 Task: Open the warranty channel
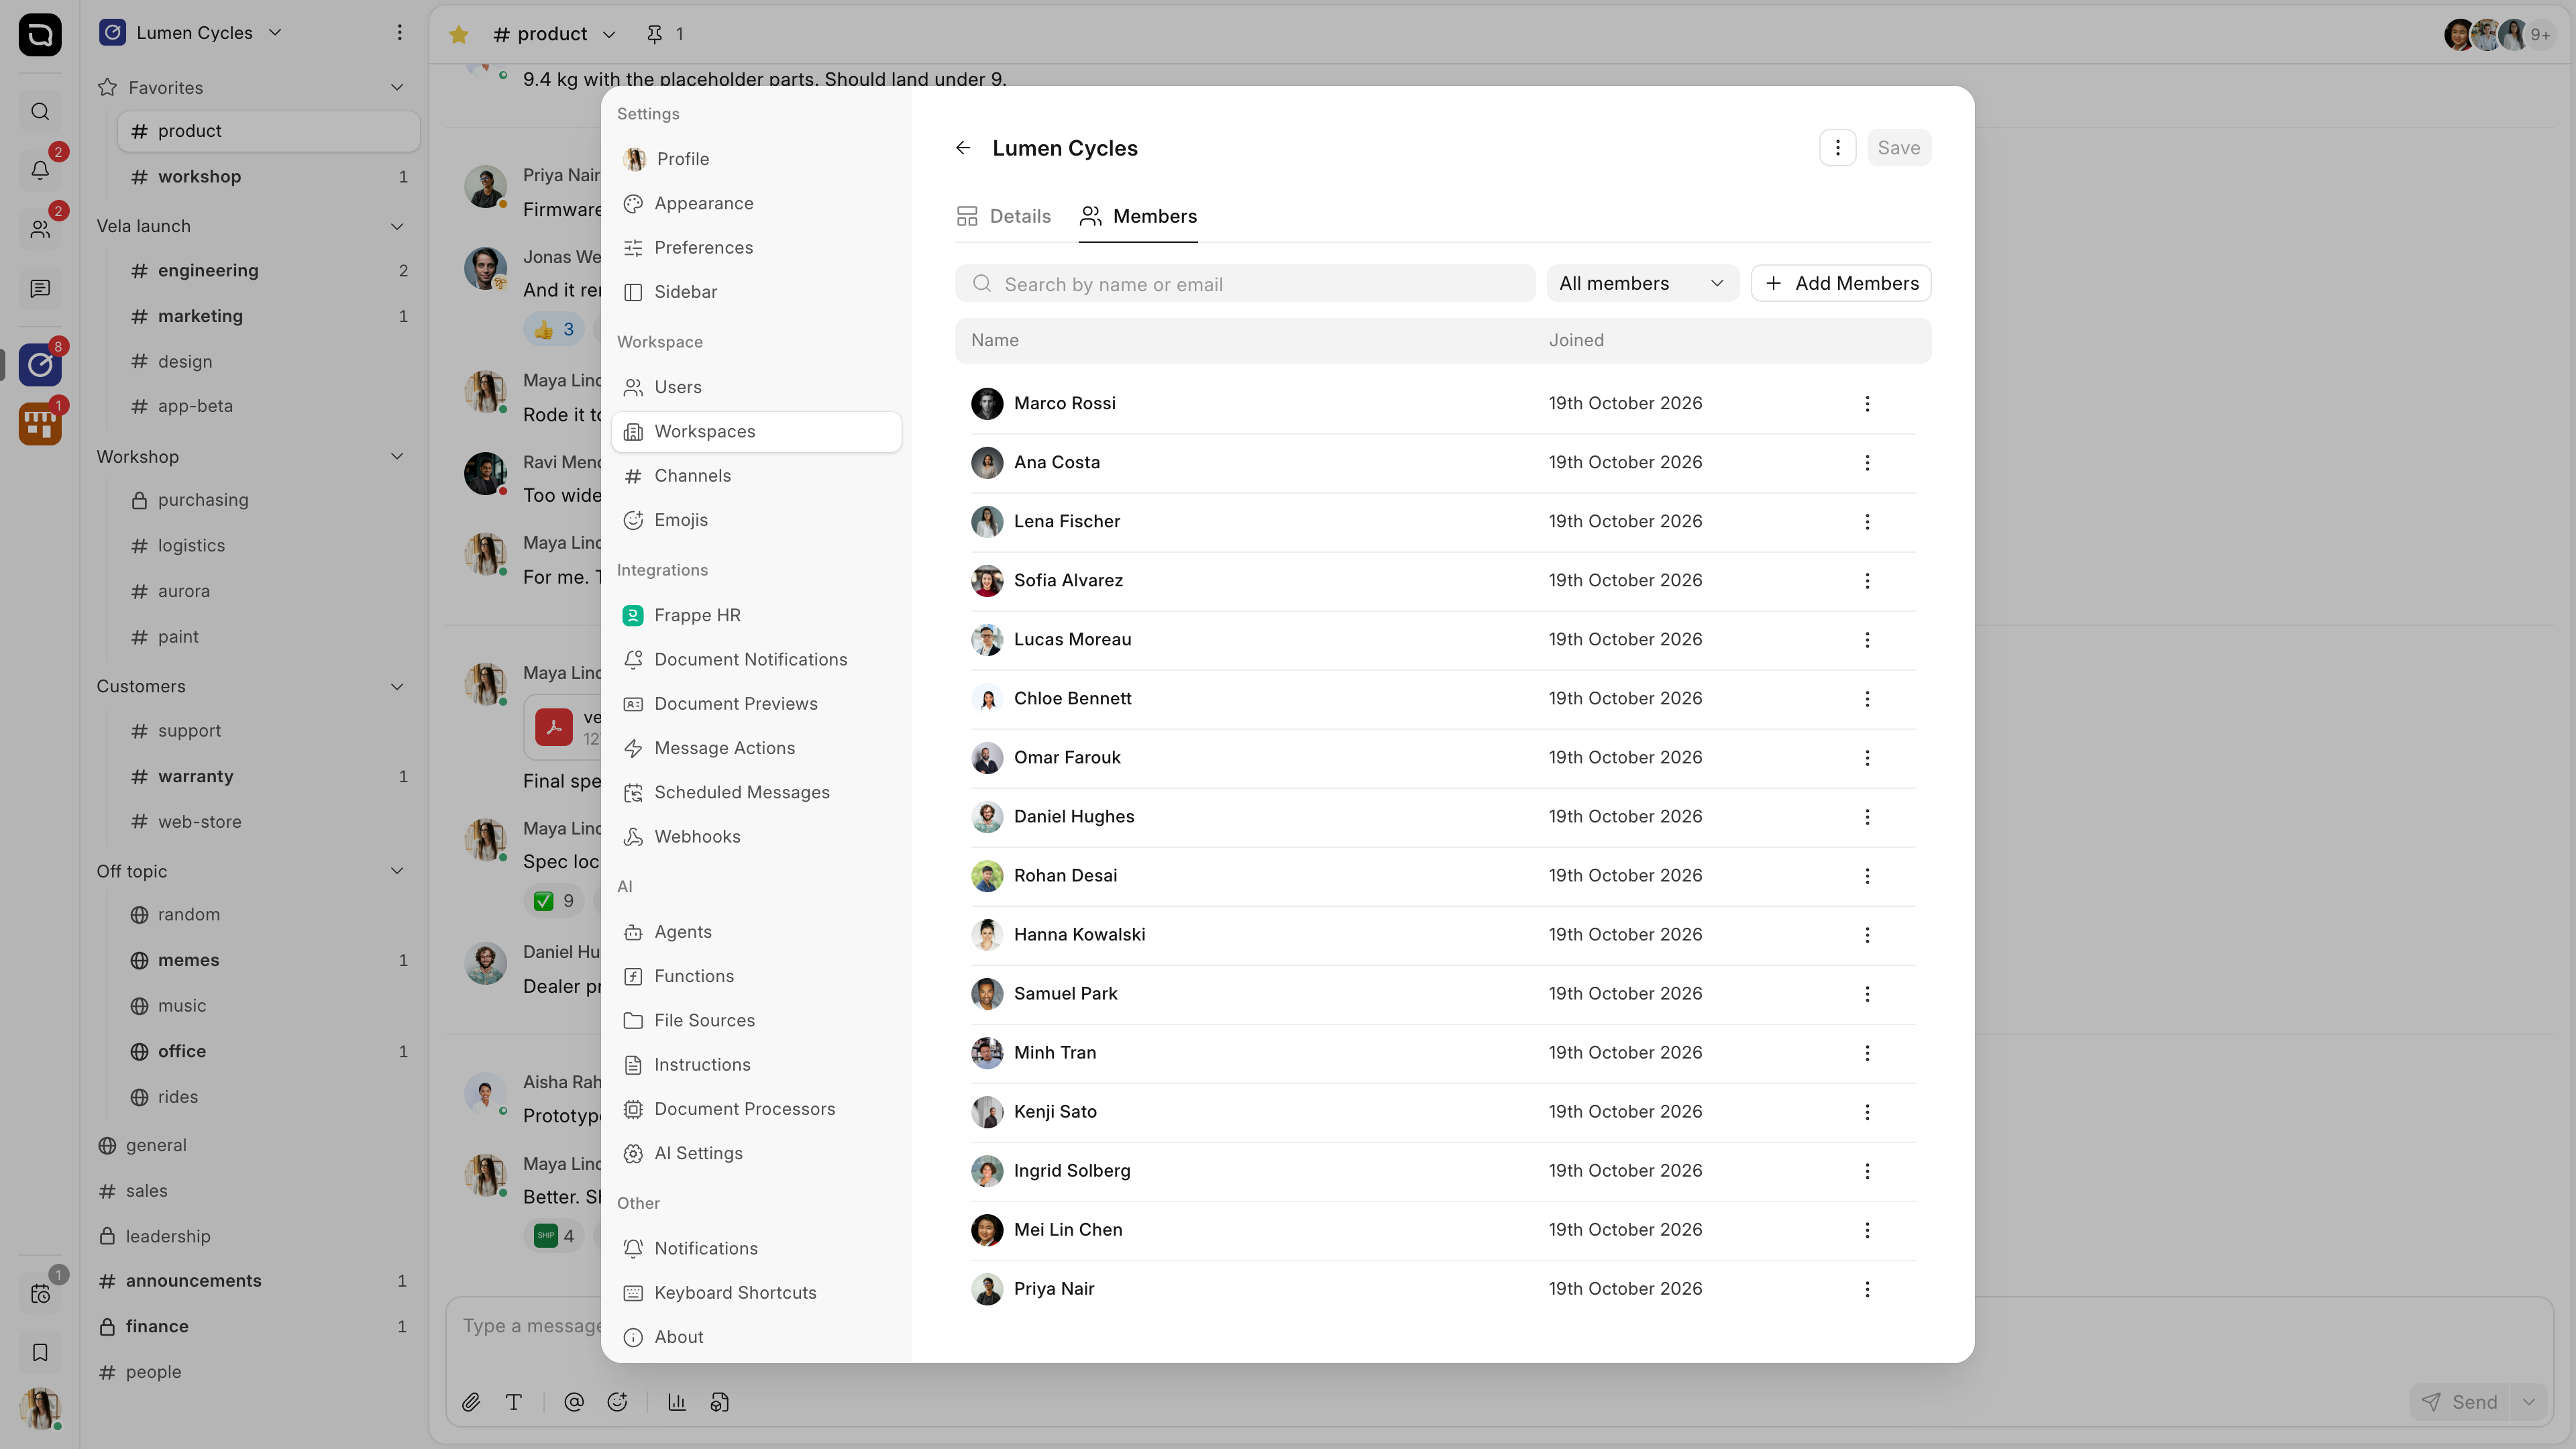coord(268,777)
